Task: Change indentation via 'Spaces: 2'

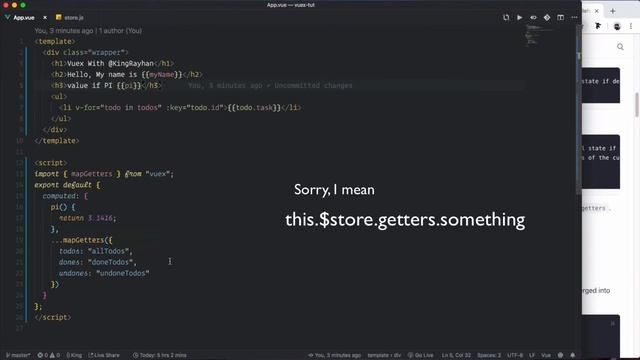Action: (489, 355)
